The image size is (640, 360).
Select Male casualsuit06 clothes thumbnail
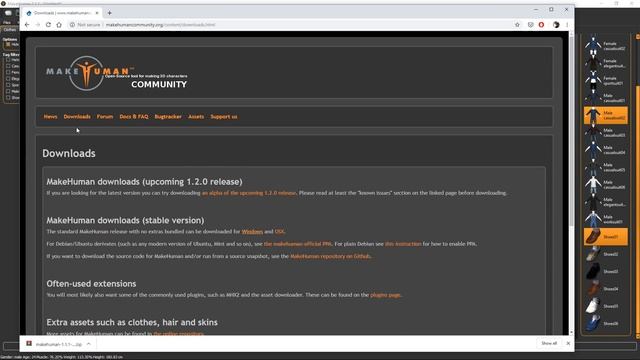tap(606, 184)
